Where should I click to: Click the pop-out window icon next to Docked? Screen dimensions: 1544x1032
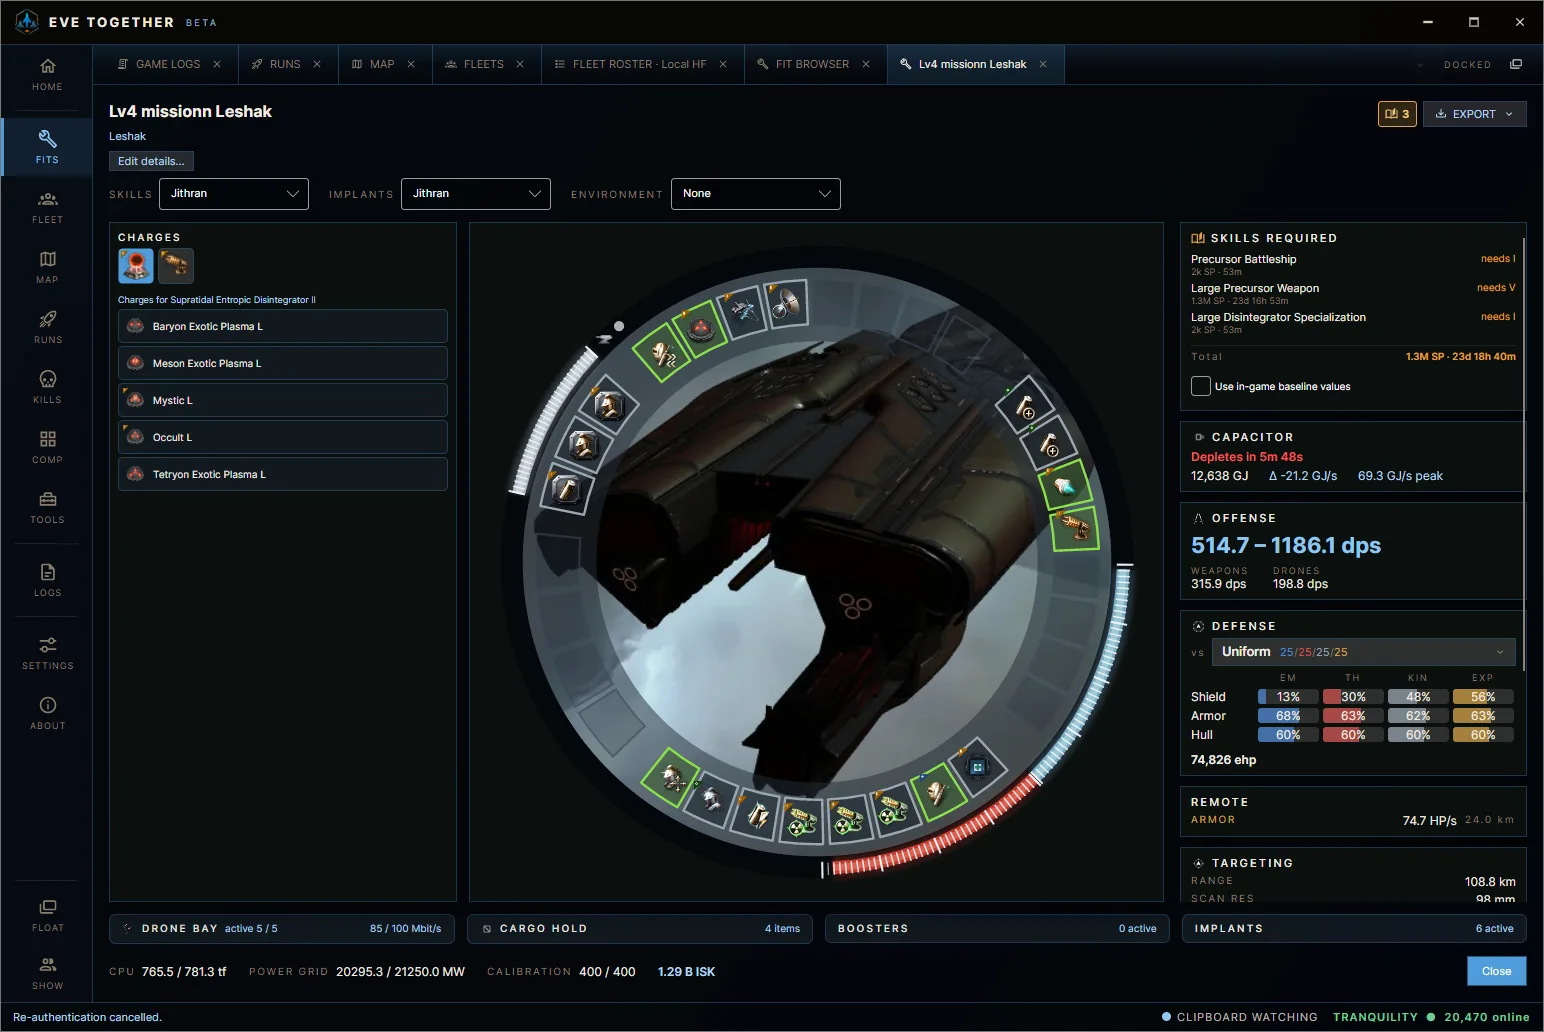click(x=1516, y=64)
